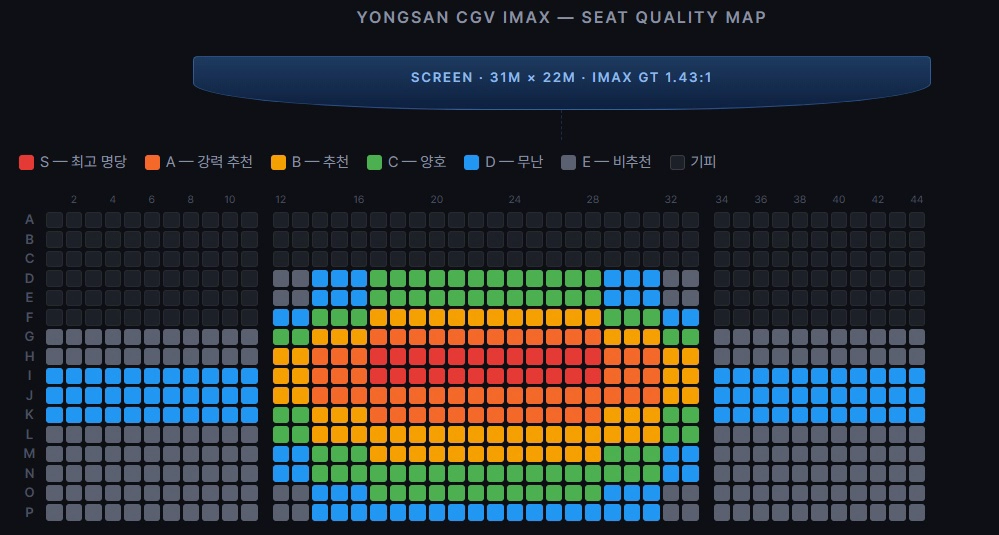Image resolution: width=999 pixels, height=535 pixels.
Task: Click the 'A — 강력 추천' legend label
Action: tap(209, 162)
